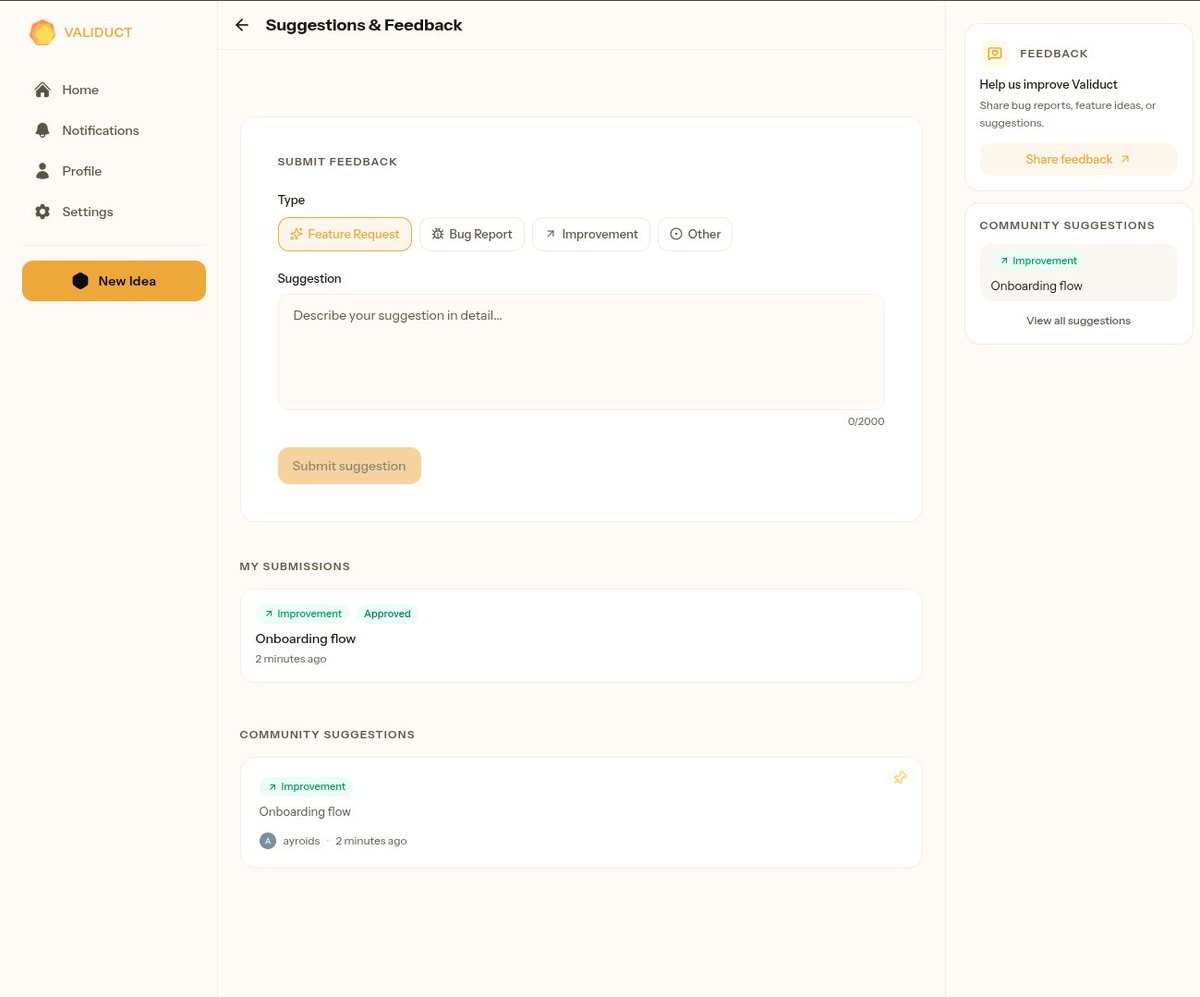
Task: Click the Validuct logo icon
Action: coord(42,32)
